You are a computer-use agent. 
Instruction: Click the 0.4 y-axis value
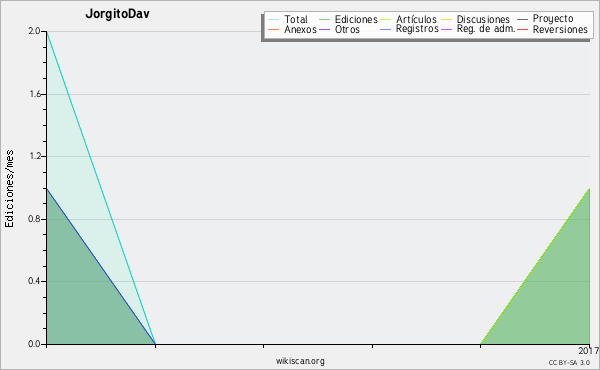click(x=34, y=281)
